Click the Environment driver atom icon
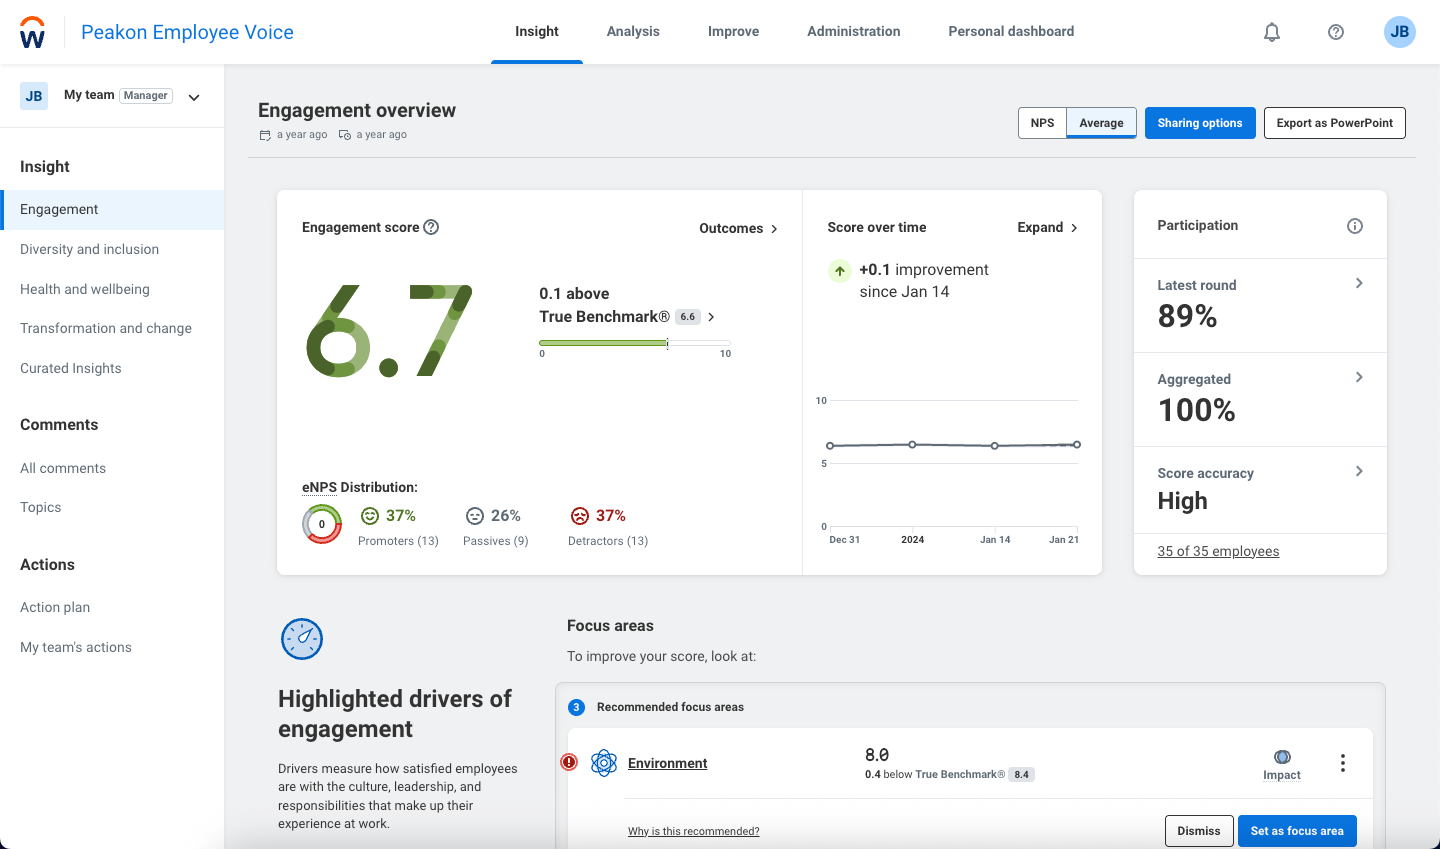Image resolution: width=1440 pixels, height=849 pixels. point(603,762)
